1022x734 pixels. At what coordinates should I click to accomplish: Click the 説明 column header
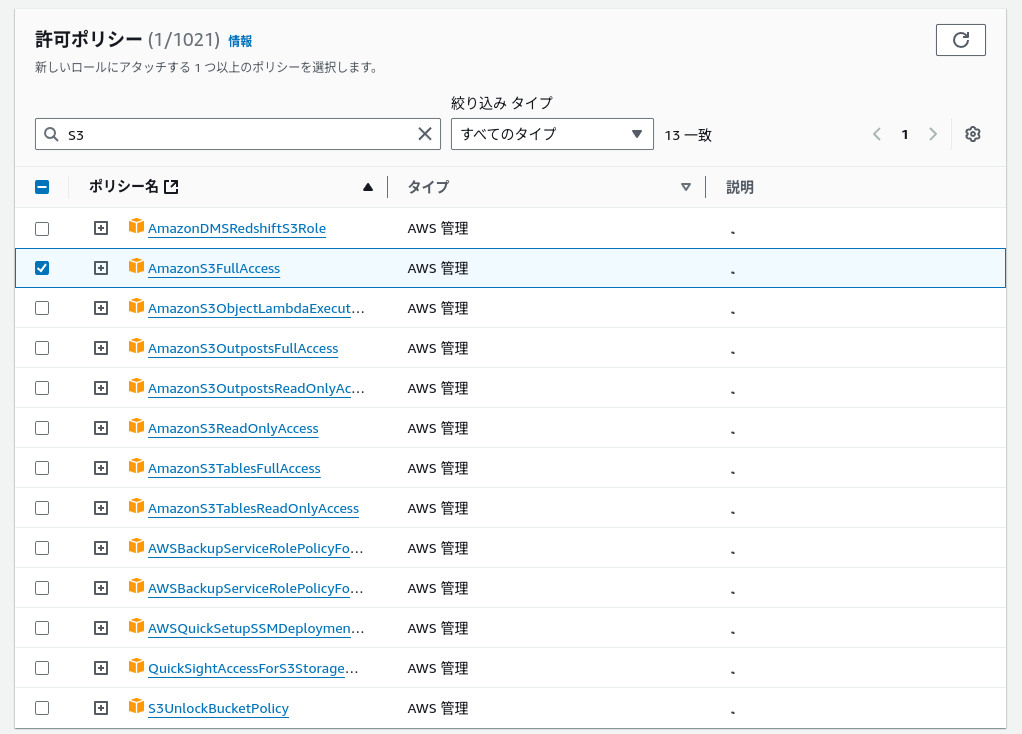pos(740,188)
